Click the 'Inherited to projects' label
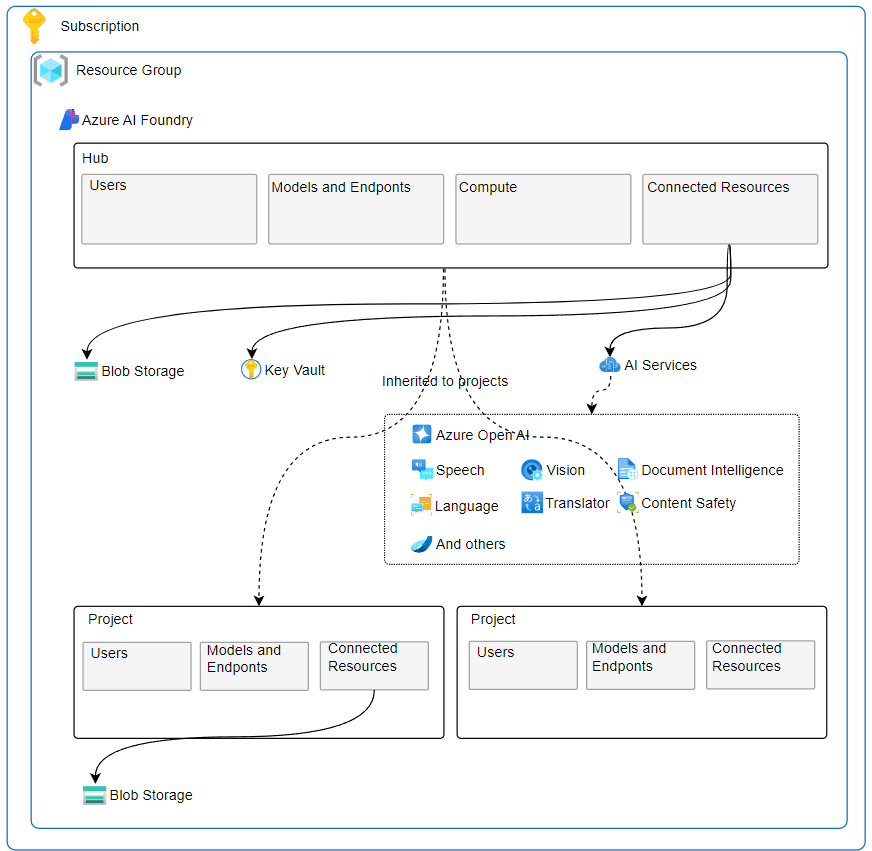The image size is (872, 851). coord(445,381)
